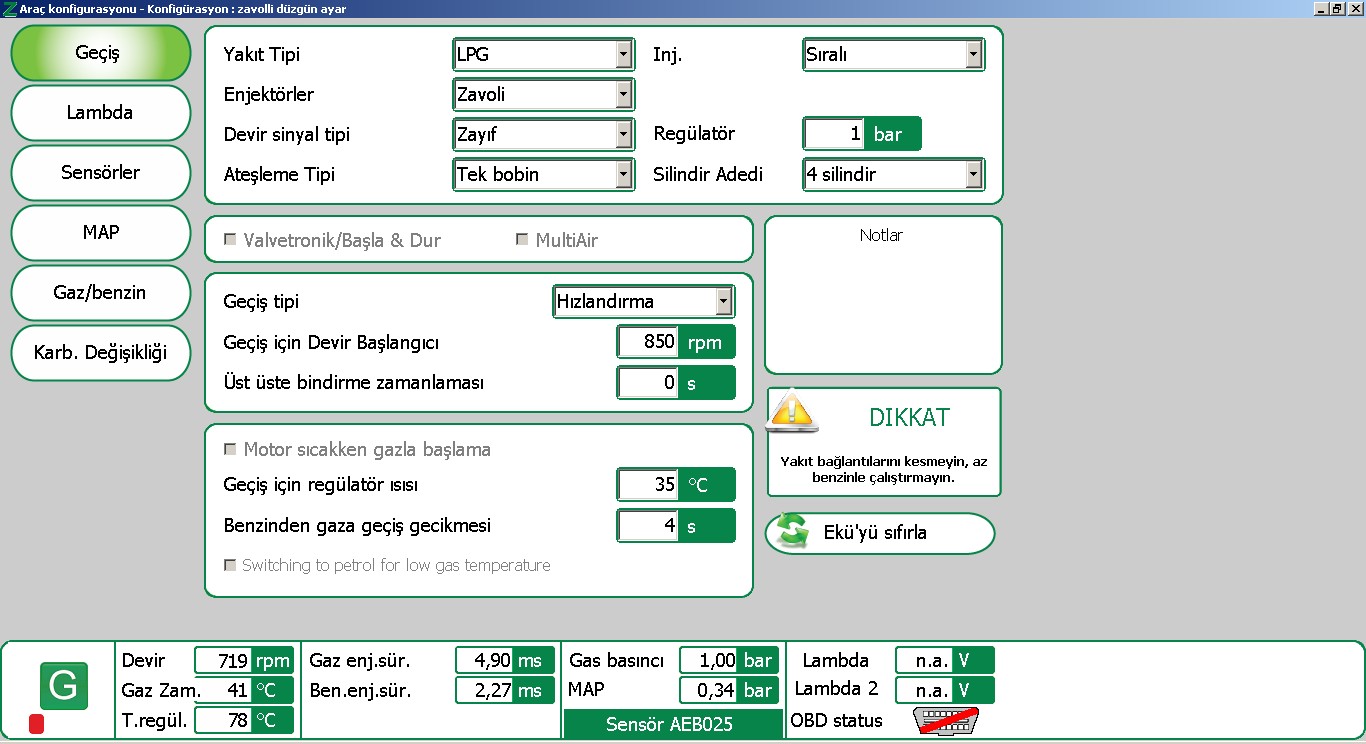Click the red fuel level indicator
The width and height of the screenshot is (1366, 744).
[x=36, y=725]
